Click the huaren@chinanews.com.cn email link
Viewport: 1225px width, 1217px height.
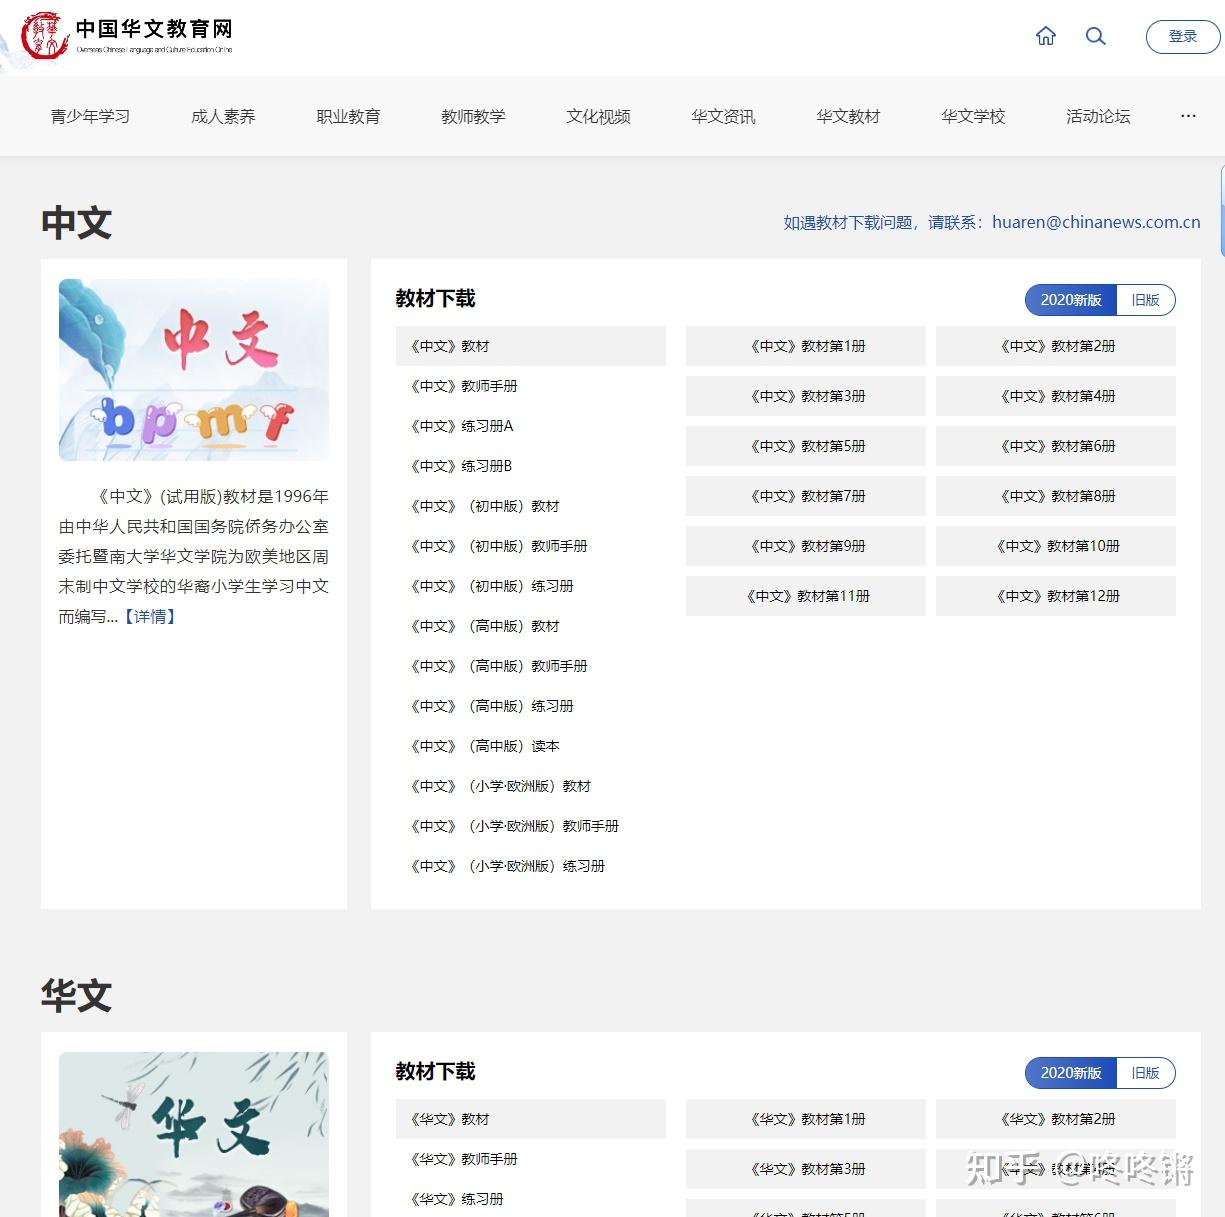click(x=1094, y=222)
